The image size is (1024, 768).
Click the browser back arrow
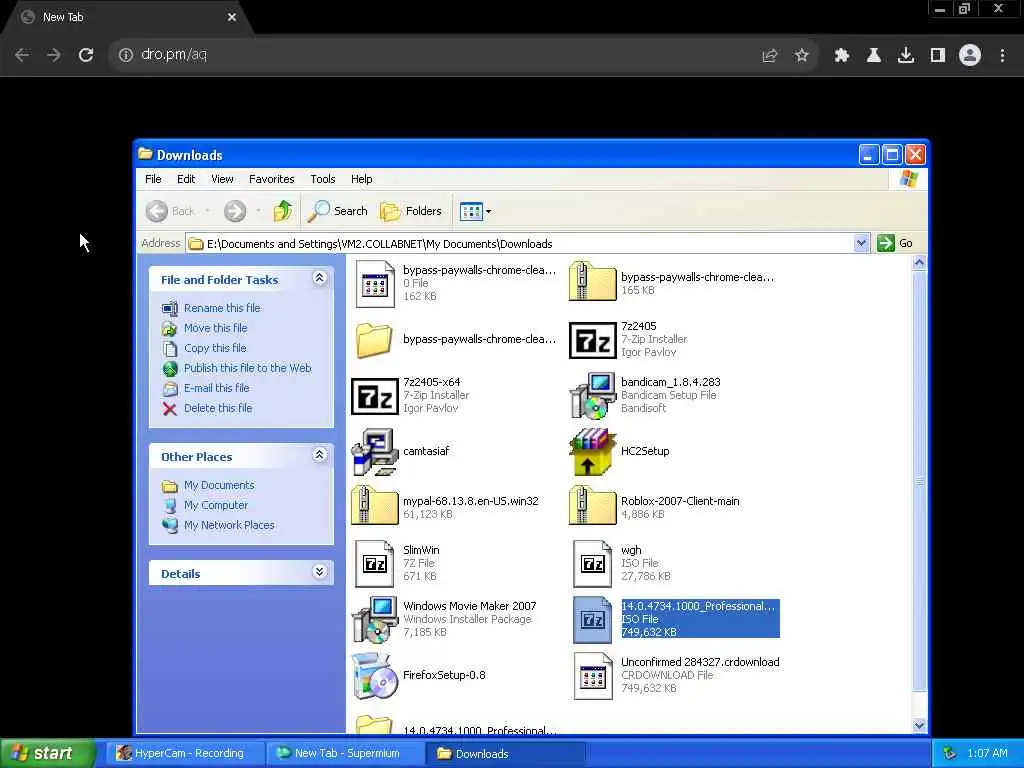click(x=22, y=55)
